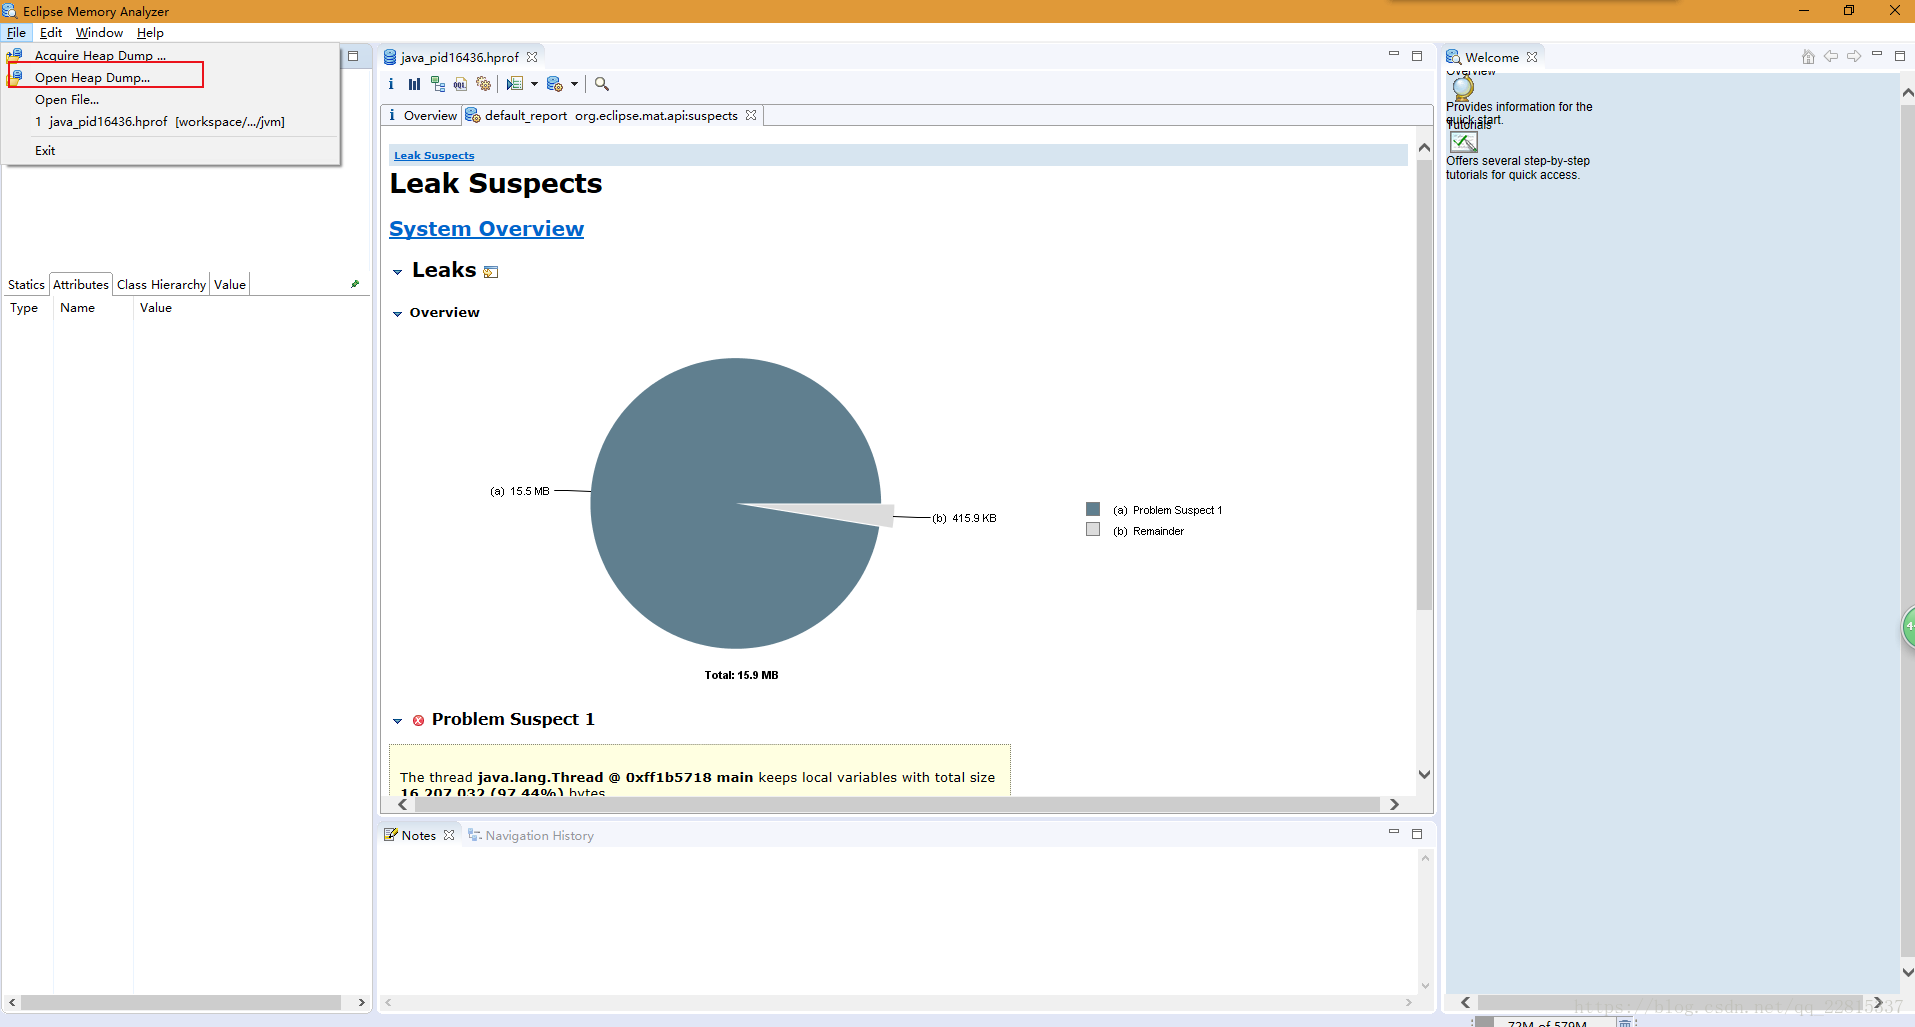
Task: Click the Type column header in inspector
Action: [x=27, y=308]
